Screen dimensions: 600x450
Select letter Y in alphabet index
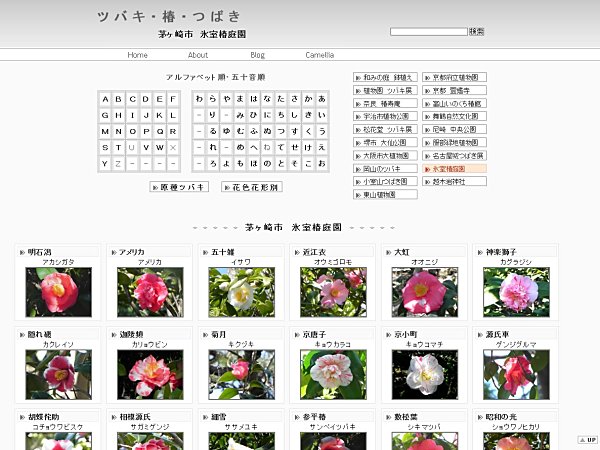pos(105,164)
